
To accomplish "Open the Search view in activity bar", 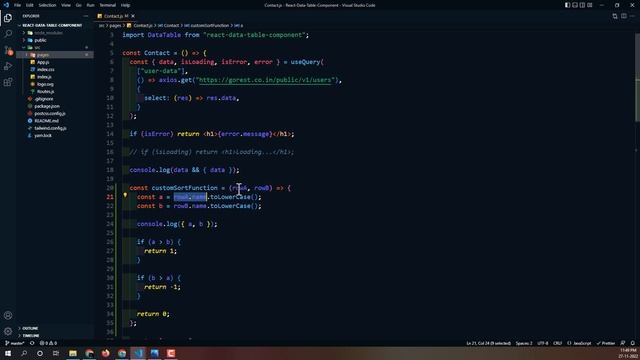I will 8,34.
